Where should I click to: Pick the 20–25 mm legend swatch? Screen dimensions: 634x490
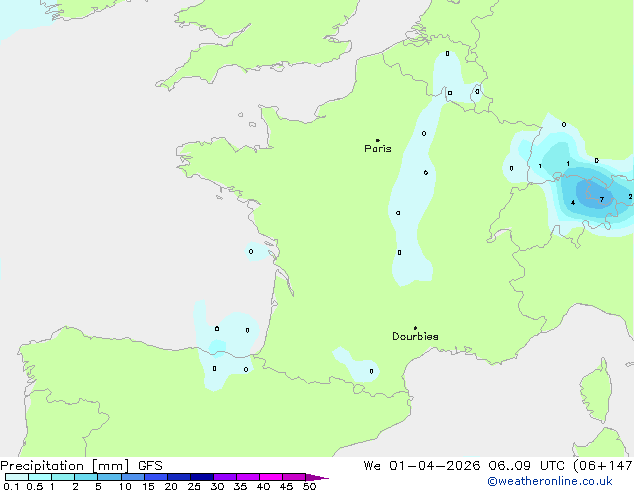[x=178, y=477]
